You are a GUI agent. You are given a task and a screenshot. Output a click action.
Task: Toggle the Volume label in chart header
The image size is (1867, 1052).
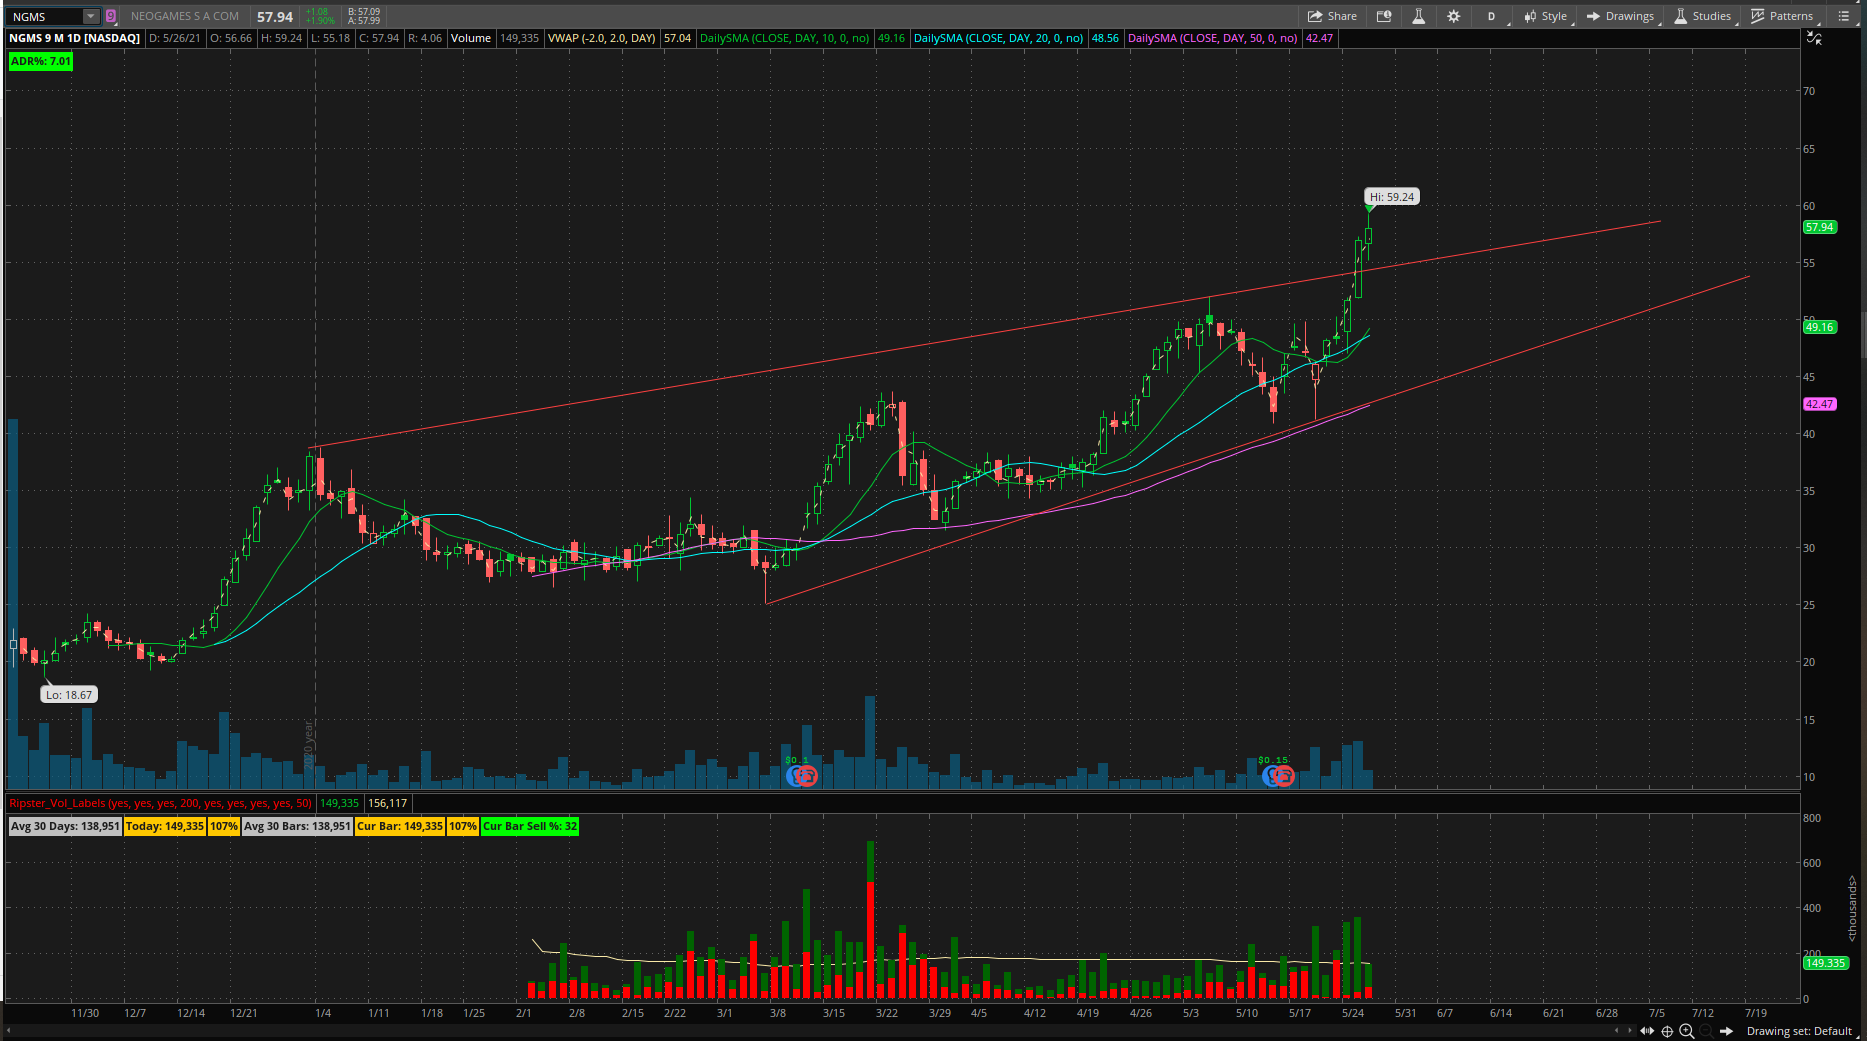(x=470, y=38)
